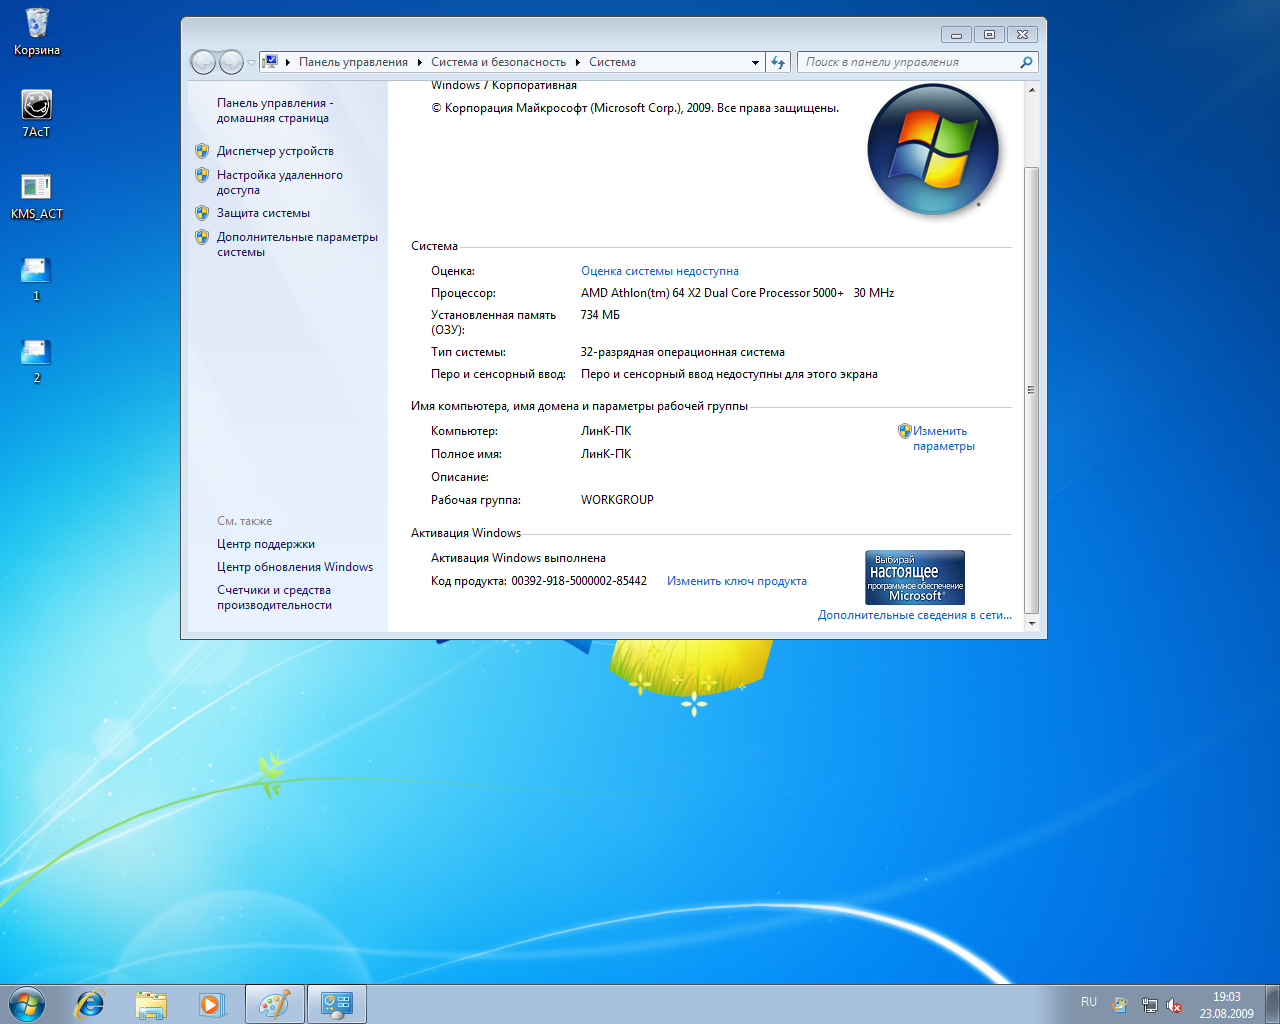This screenshot has width=1280, height=1024.
Task: Click Изменить ключ продукта link
Action: [x=737, y=581]
